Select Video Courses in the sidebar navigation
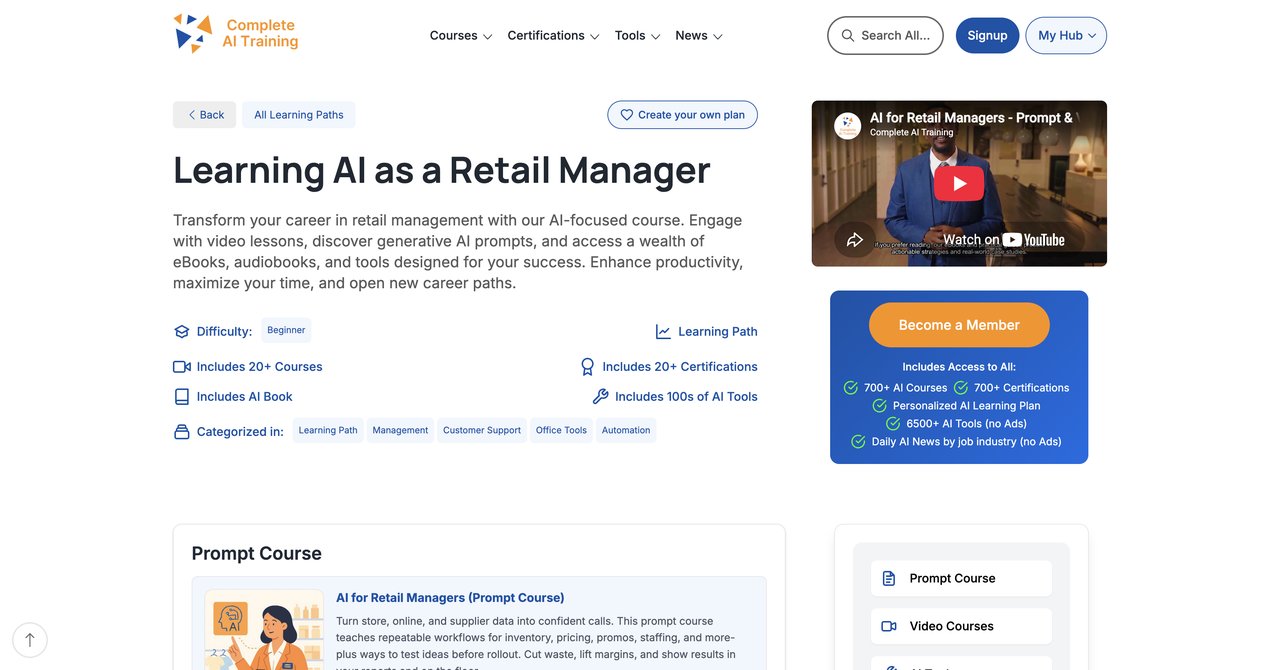 pos(961,626)
